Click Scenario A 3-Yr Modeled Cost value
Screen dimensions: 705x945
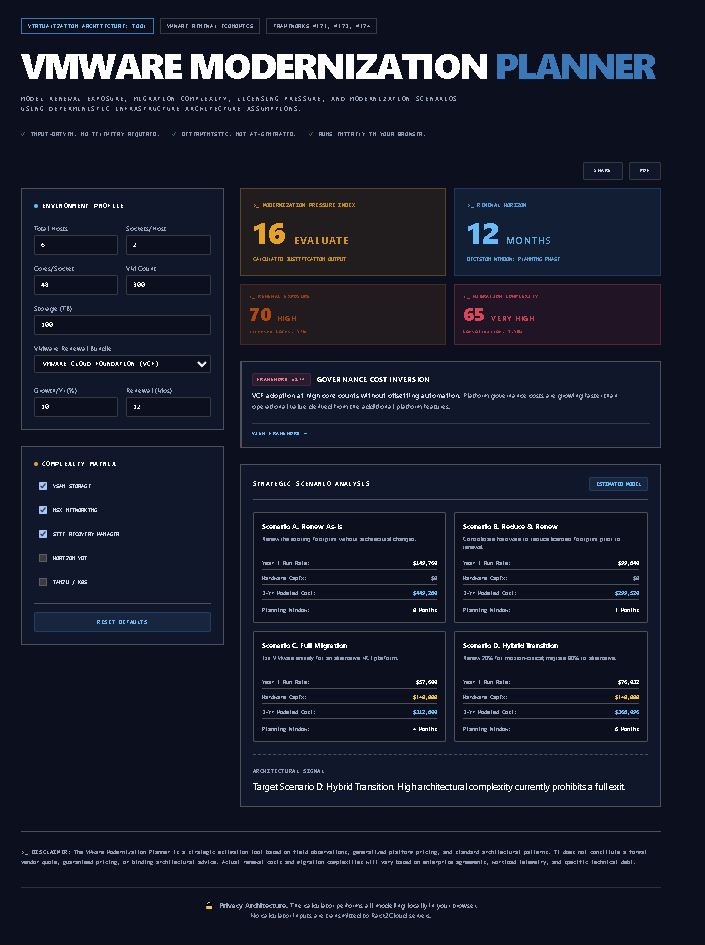pos(425,593)
